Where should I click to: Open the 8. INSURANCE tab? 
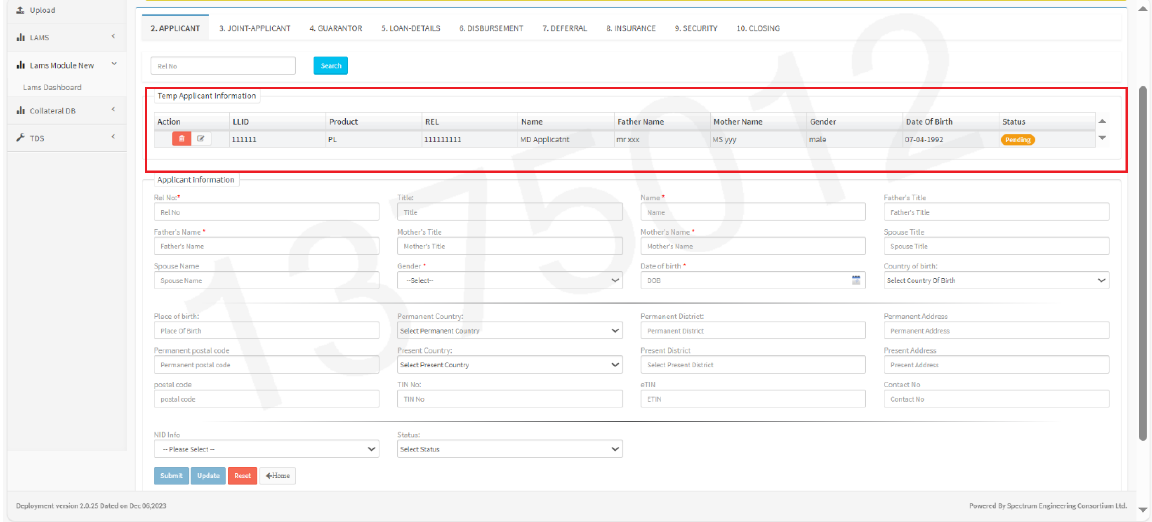pyautogui.click(x=631, y=28)
